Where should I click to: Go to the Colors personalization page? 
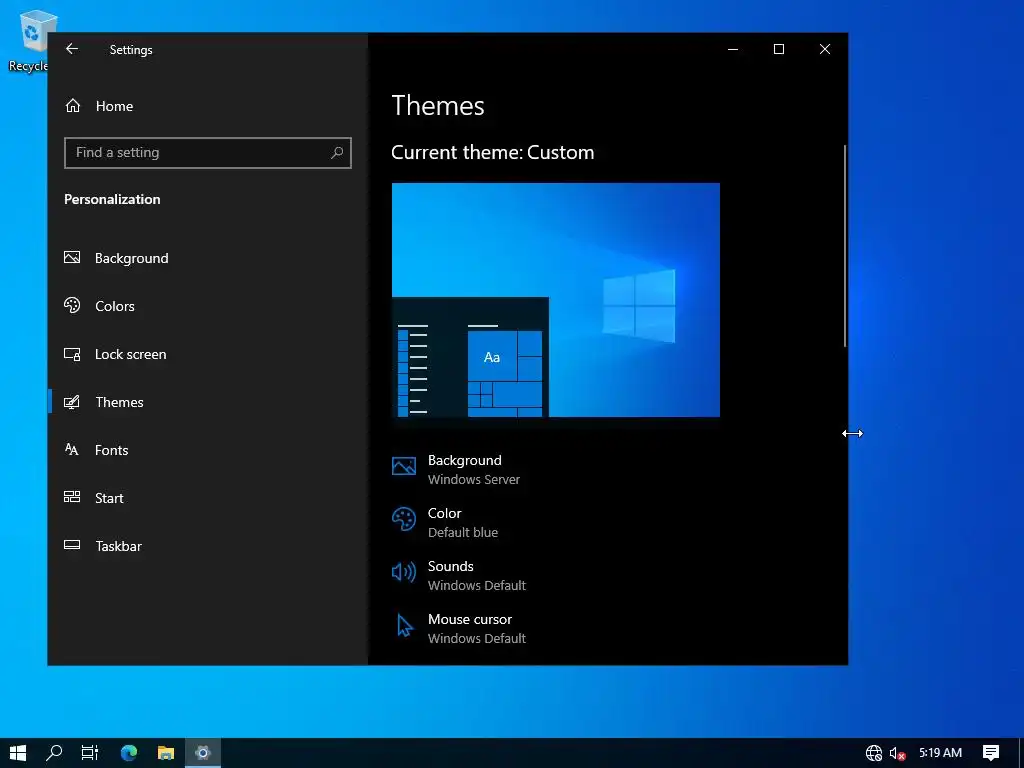208,306
